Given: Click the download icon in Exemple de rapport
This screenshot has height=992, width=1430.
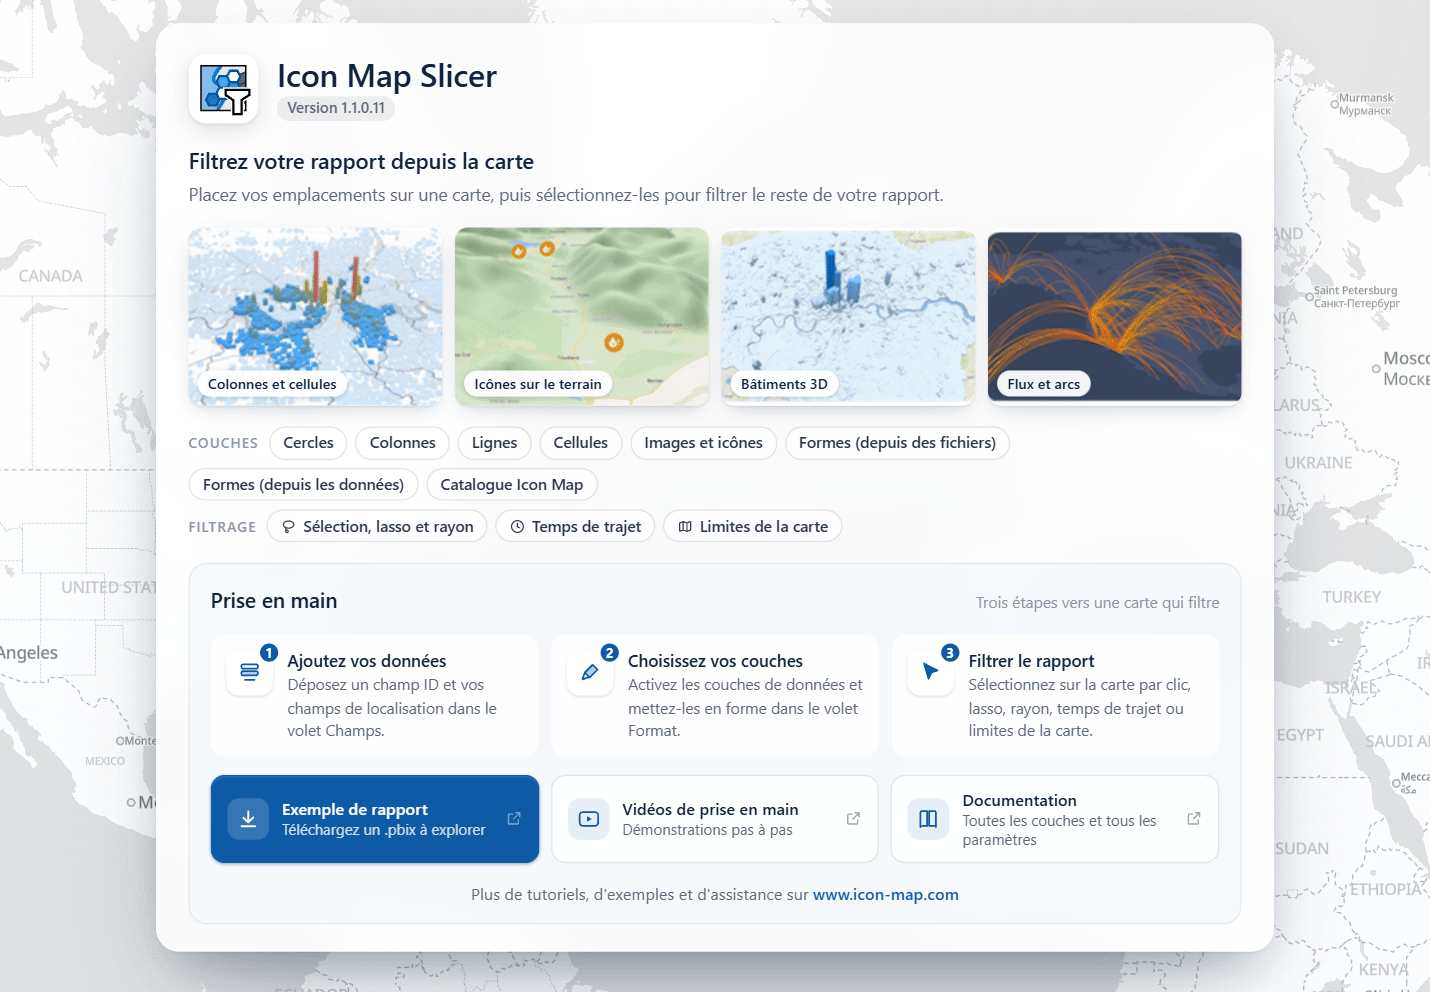Looking at the screenshot, I should 248,819.
